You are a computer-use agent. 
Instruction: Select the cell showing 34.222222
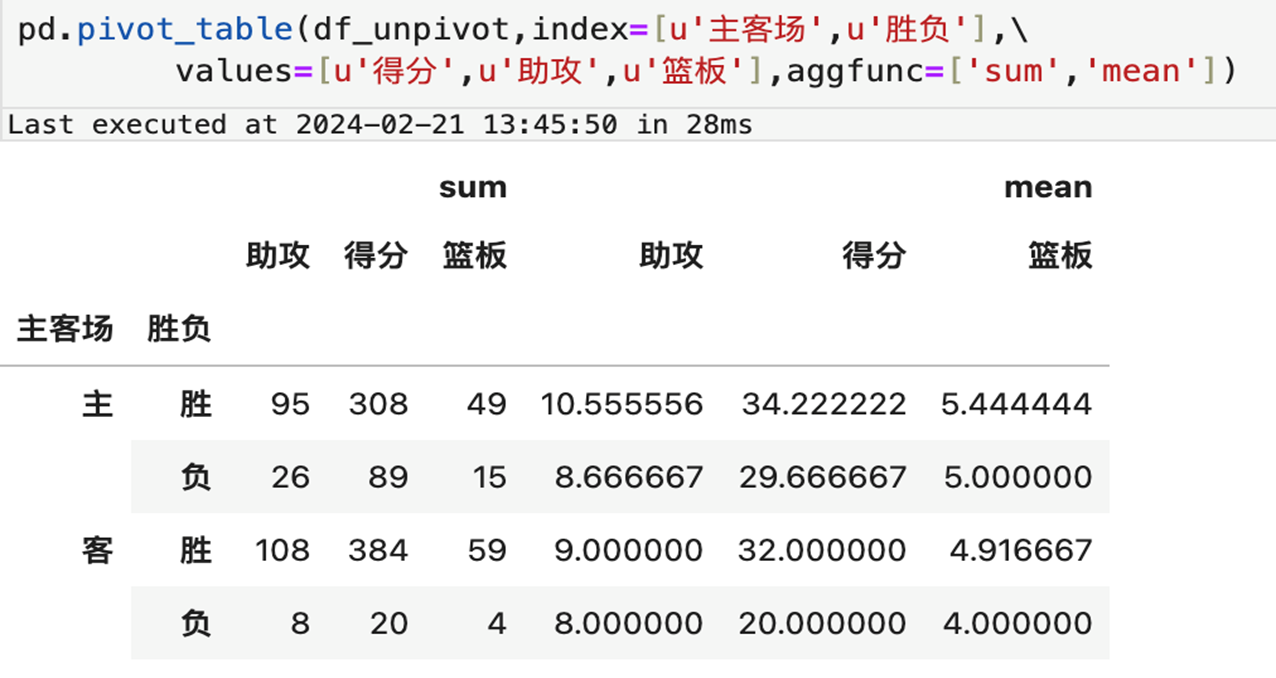[824, 404]
